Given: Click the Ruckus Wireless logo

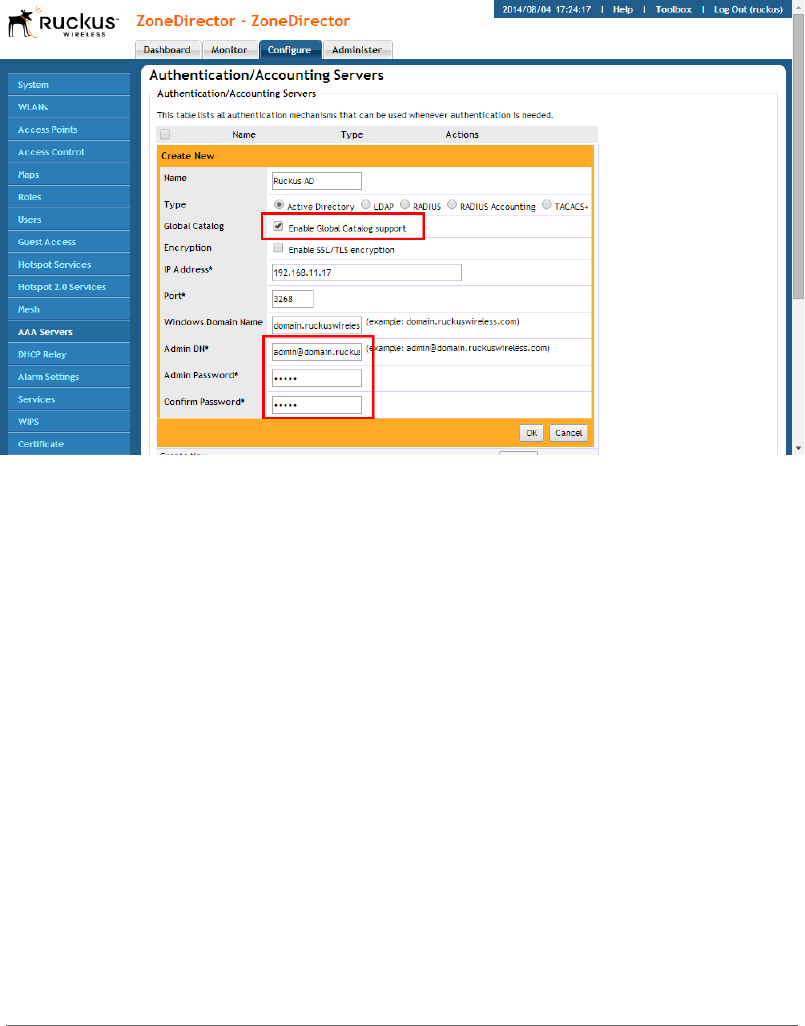Looking at the screenshot, I should pos(63,22).
